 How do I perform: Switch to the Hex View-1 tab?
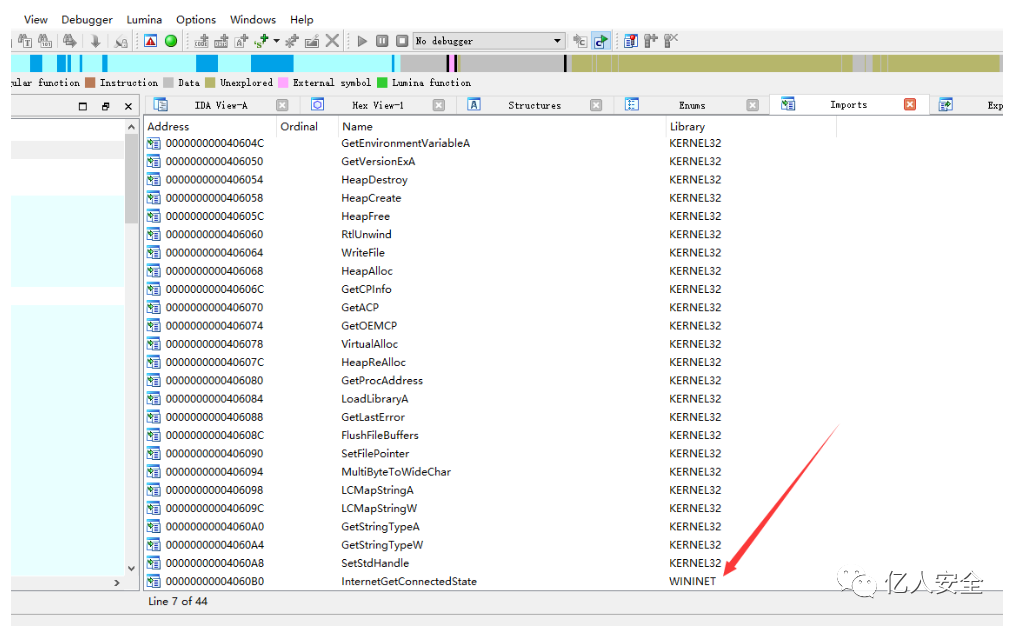point(377,105)
